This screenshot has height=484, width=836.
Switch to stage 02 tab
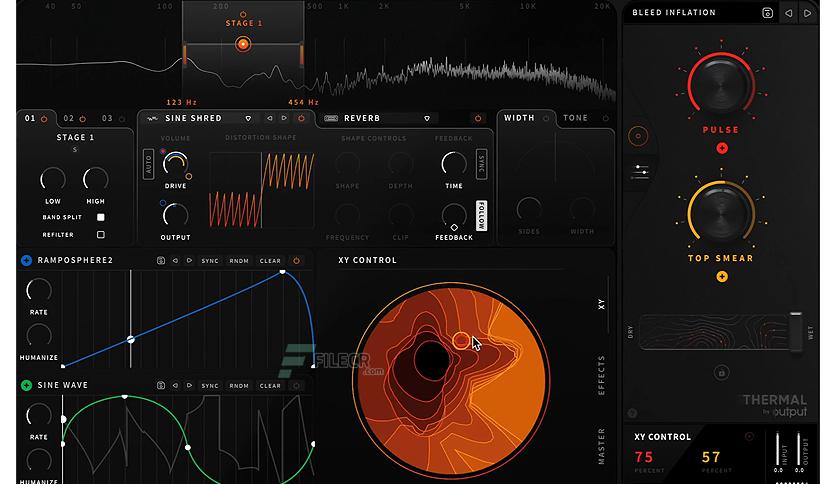(69, 118)
